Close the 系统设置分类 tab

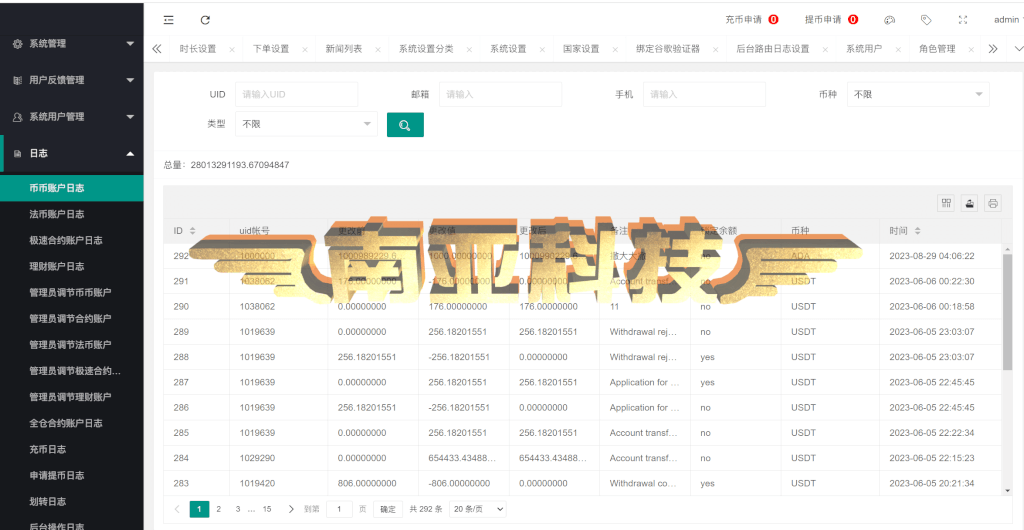click(x=469, y=50)
